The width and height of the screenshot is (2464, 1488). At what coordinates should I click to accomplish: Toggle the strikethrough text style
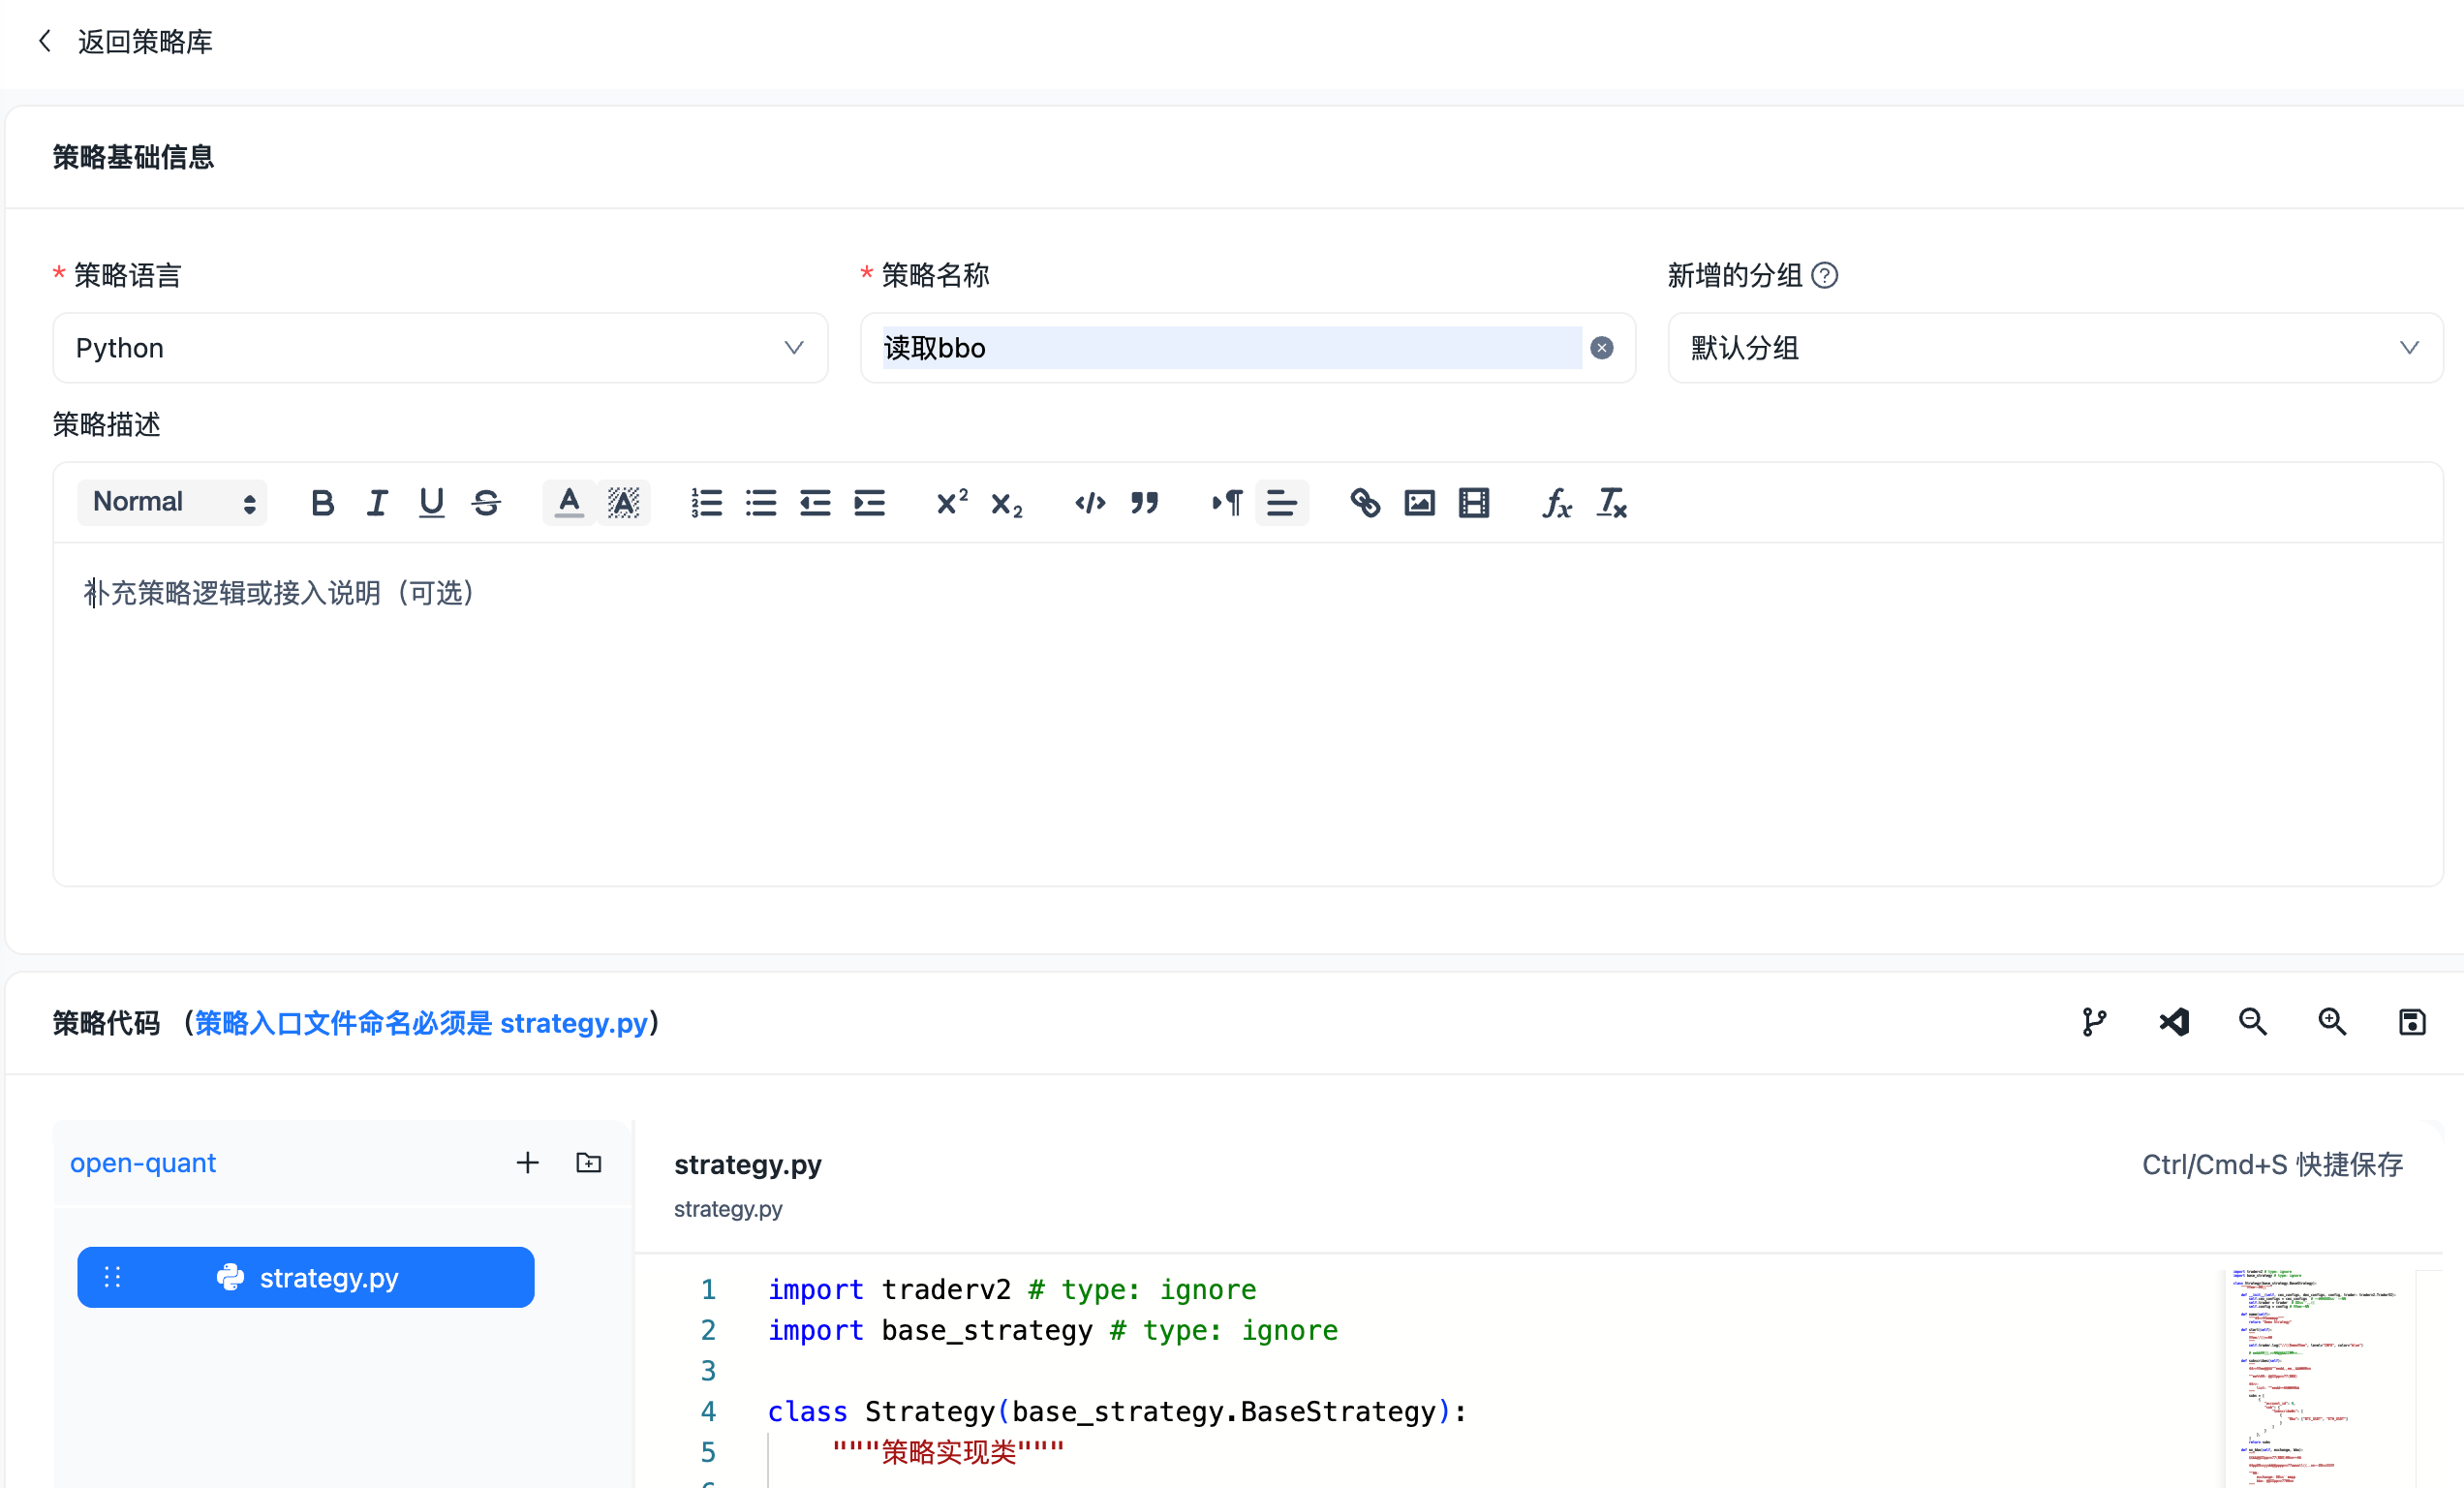click(x=486, y=503)
